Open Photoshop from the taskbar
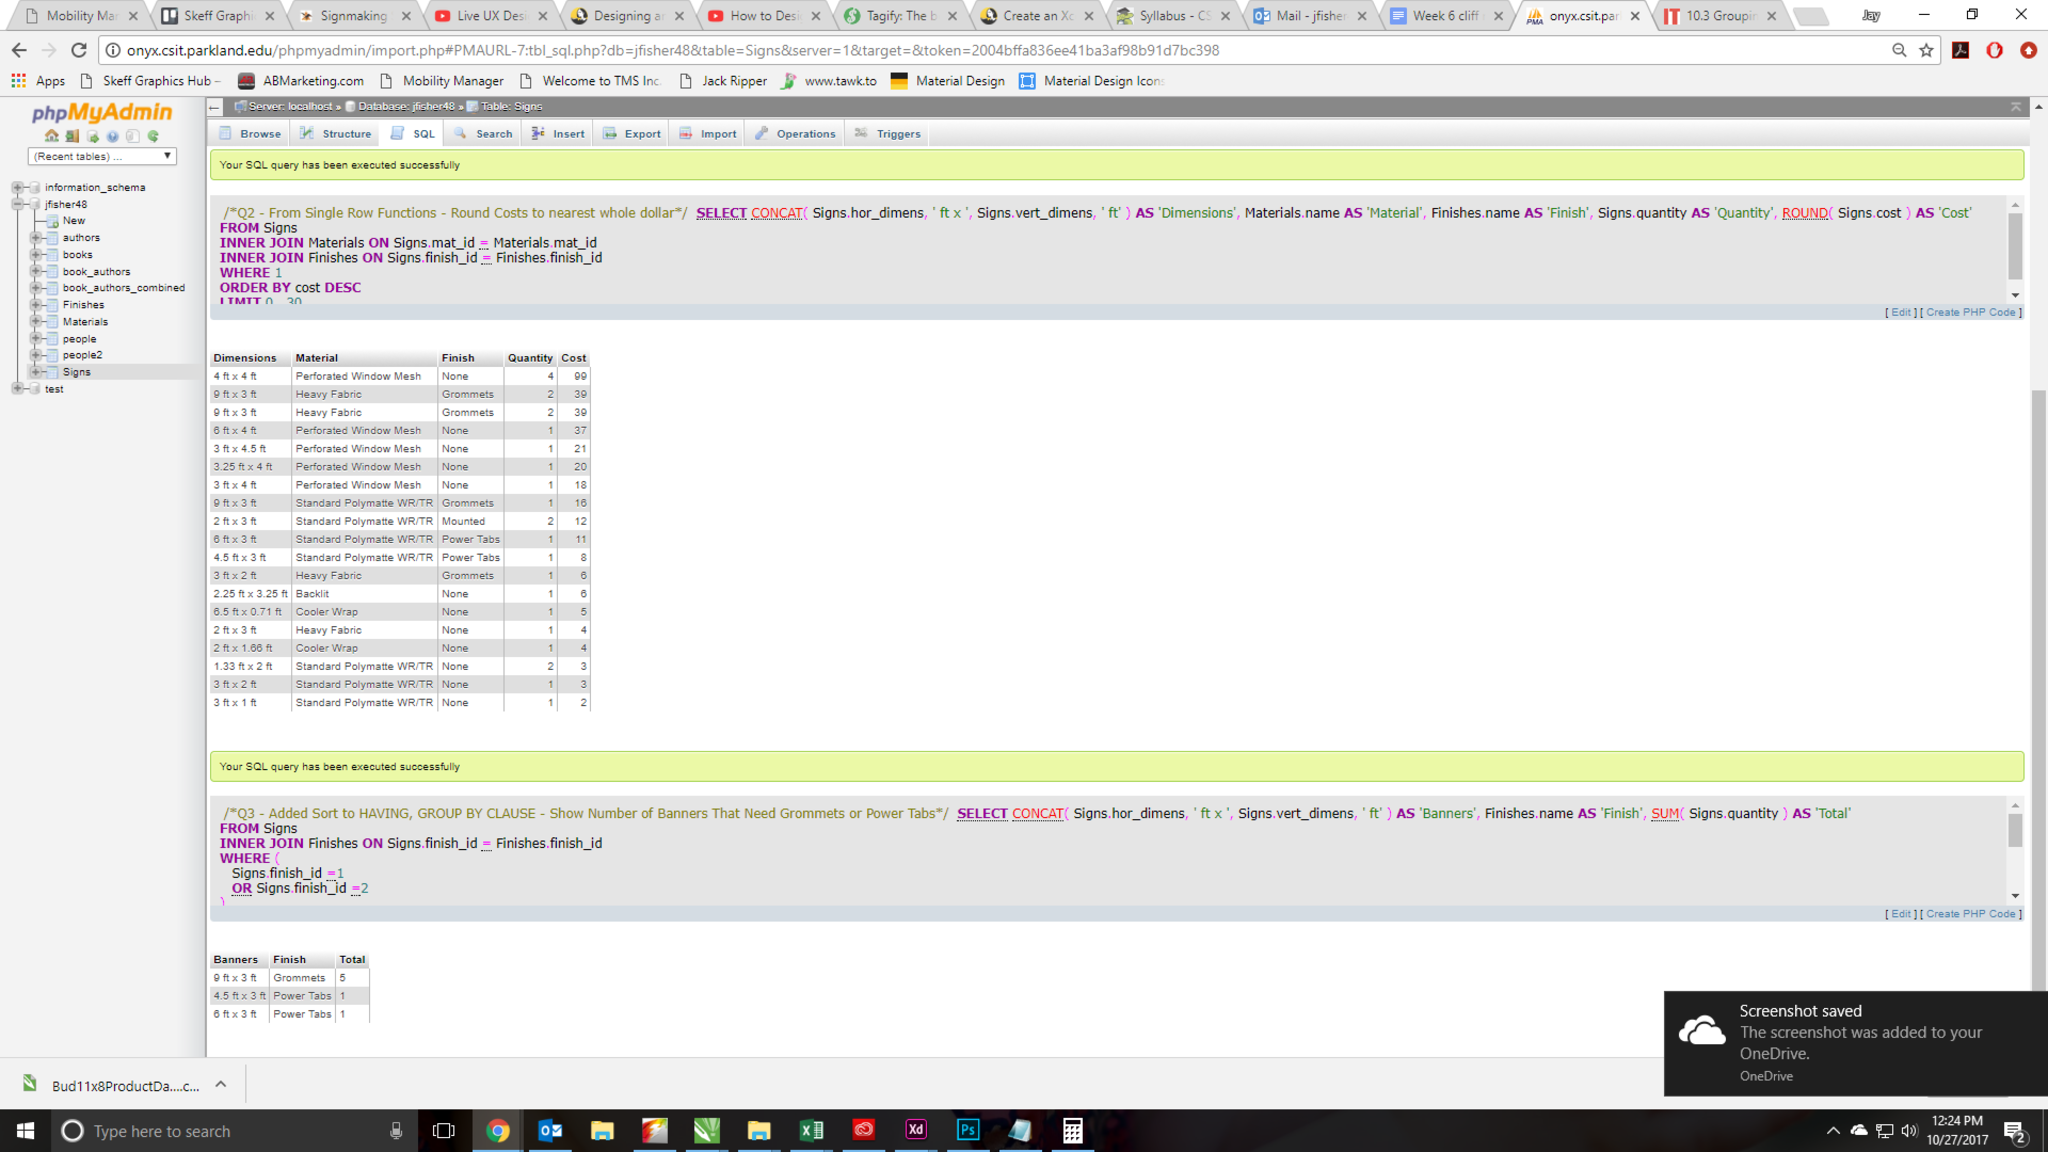 pyautogui.click(x=967, y=1130)
